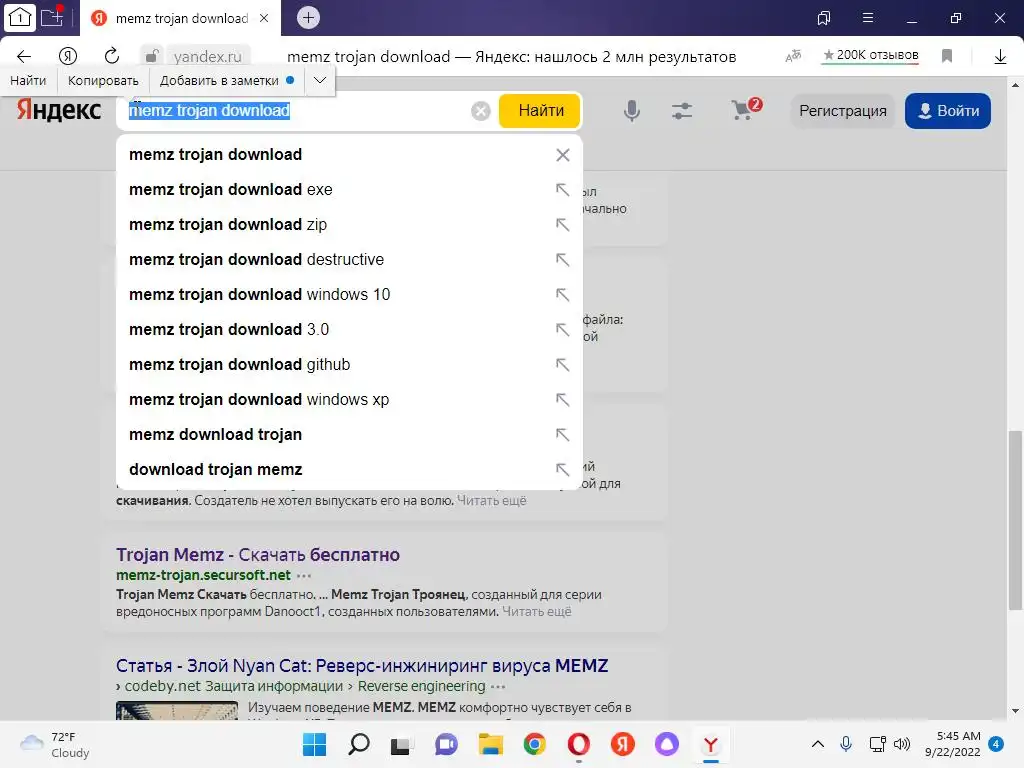This screenshot has width=1024, height=768.
Task: Start voice search with microphone icon
Action: click(x=632, y=111)
